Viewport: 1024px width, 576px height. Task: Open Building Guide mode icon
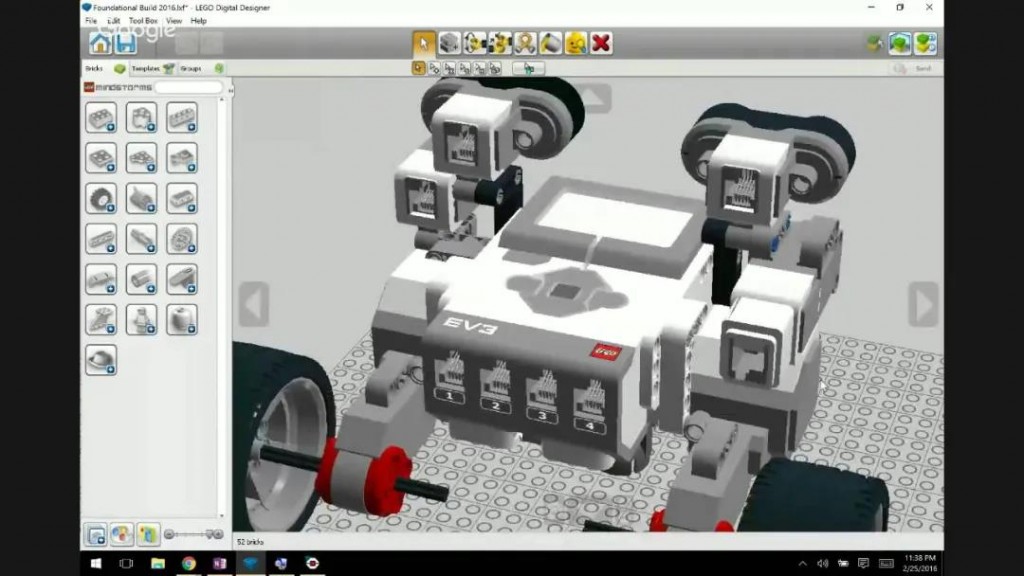tap(925, 44)
